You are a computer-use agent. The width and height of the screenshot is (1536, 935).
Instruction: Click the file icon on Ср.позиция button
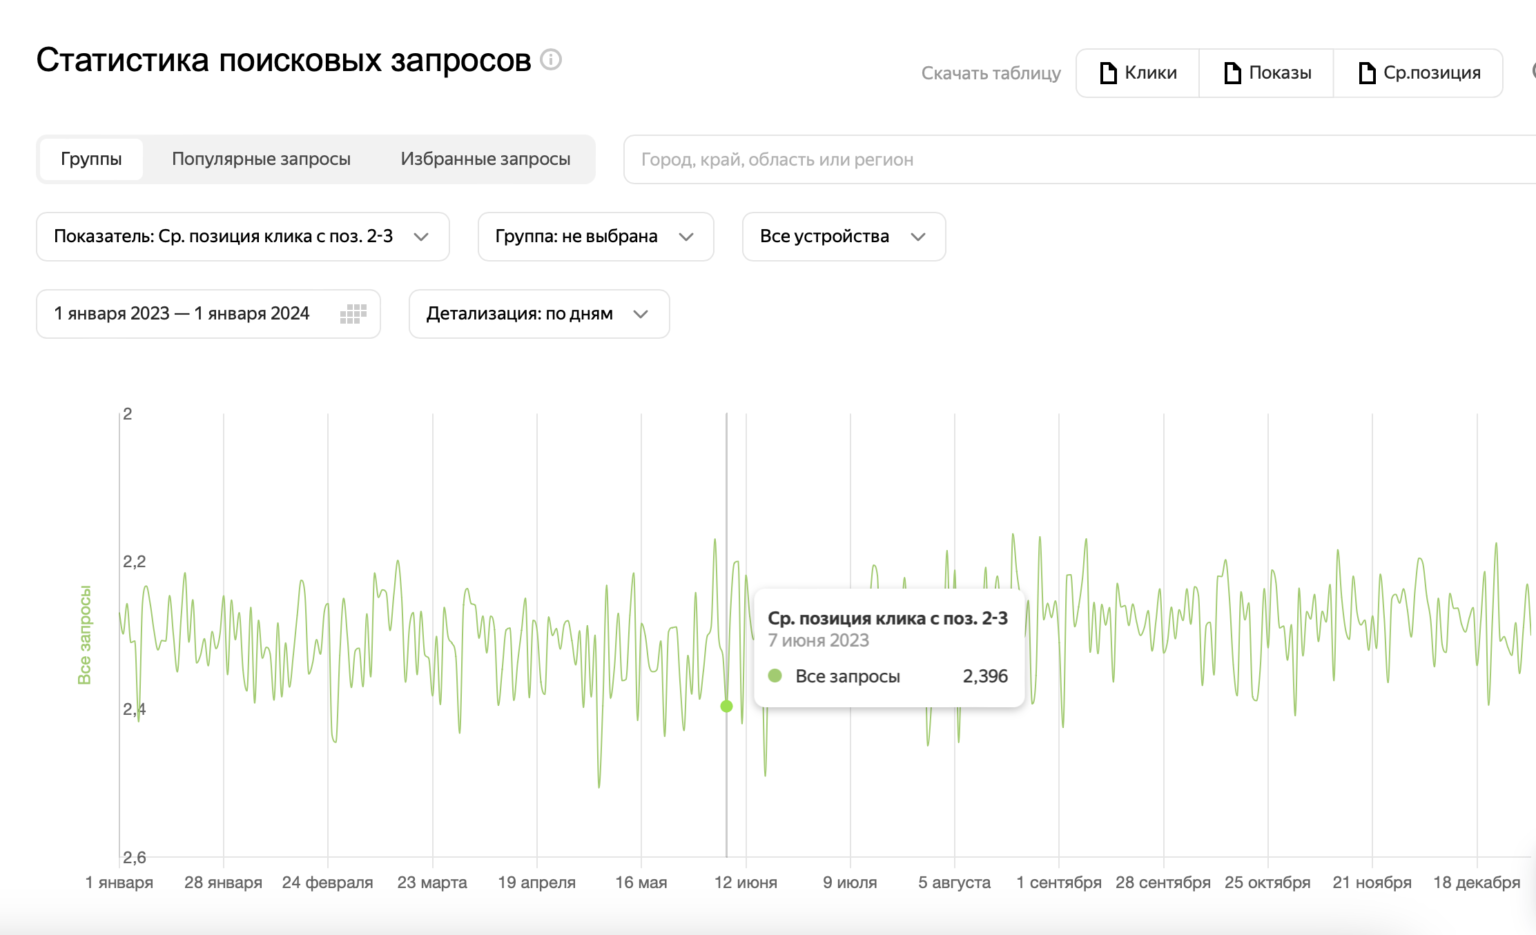click(1367, 73)
